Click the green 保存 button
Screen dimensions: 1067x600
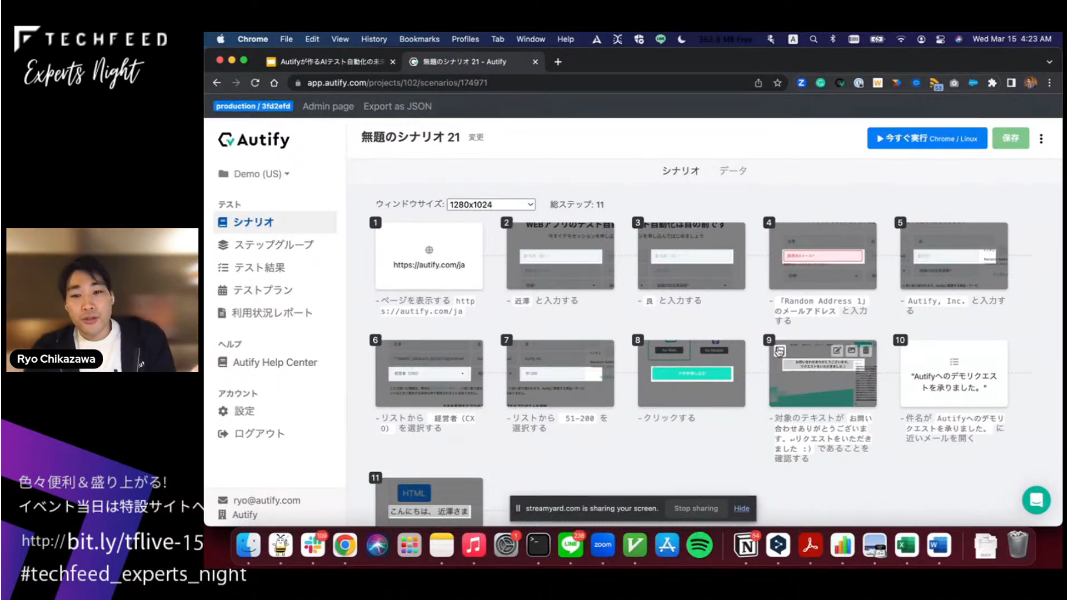click(1011, 138)
